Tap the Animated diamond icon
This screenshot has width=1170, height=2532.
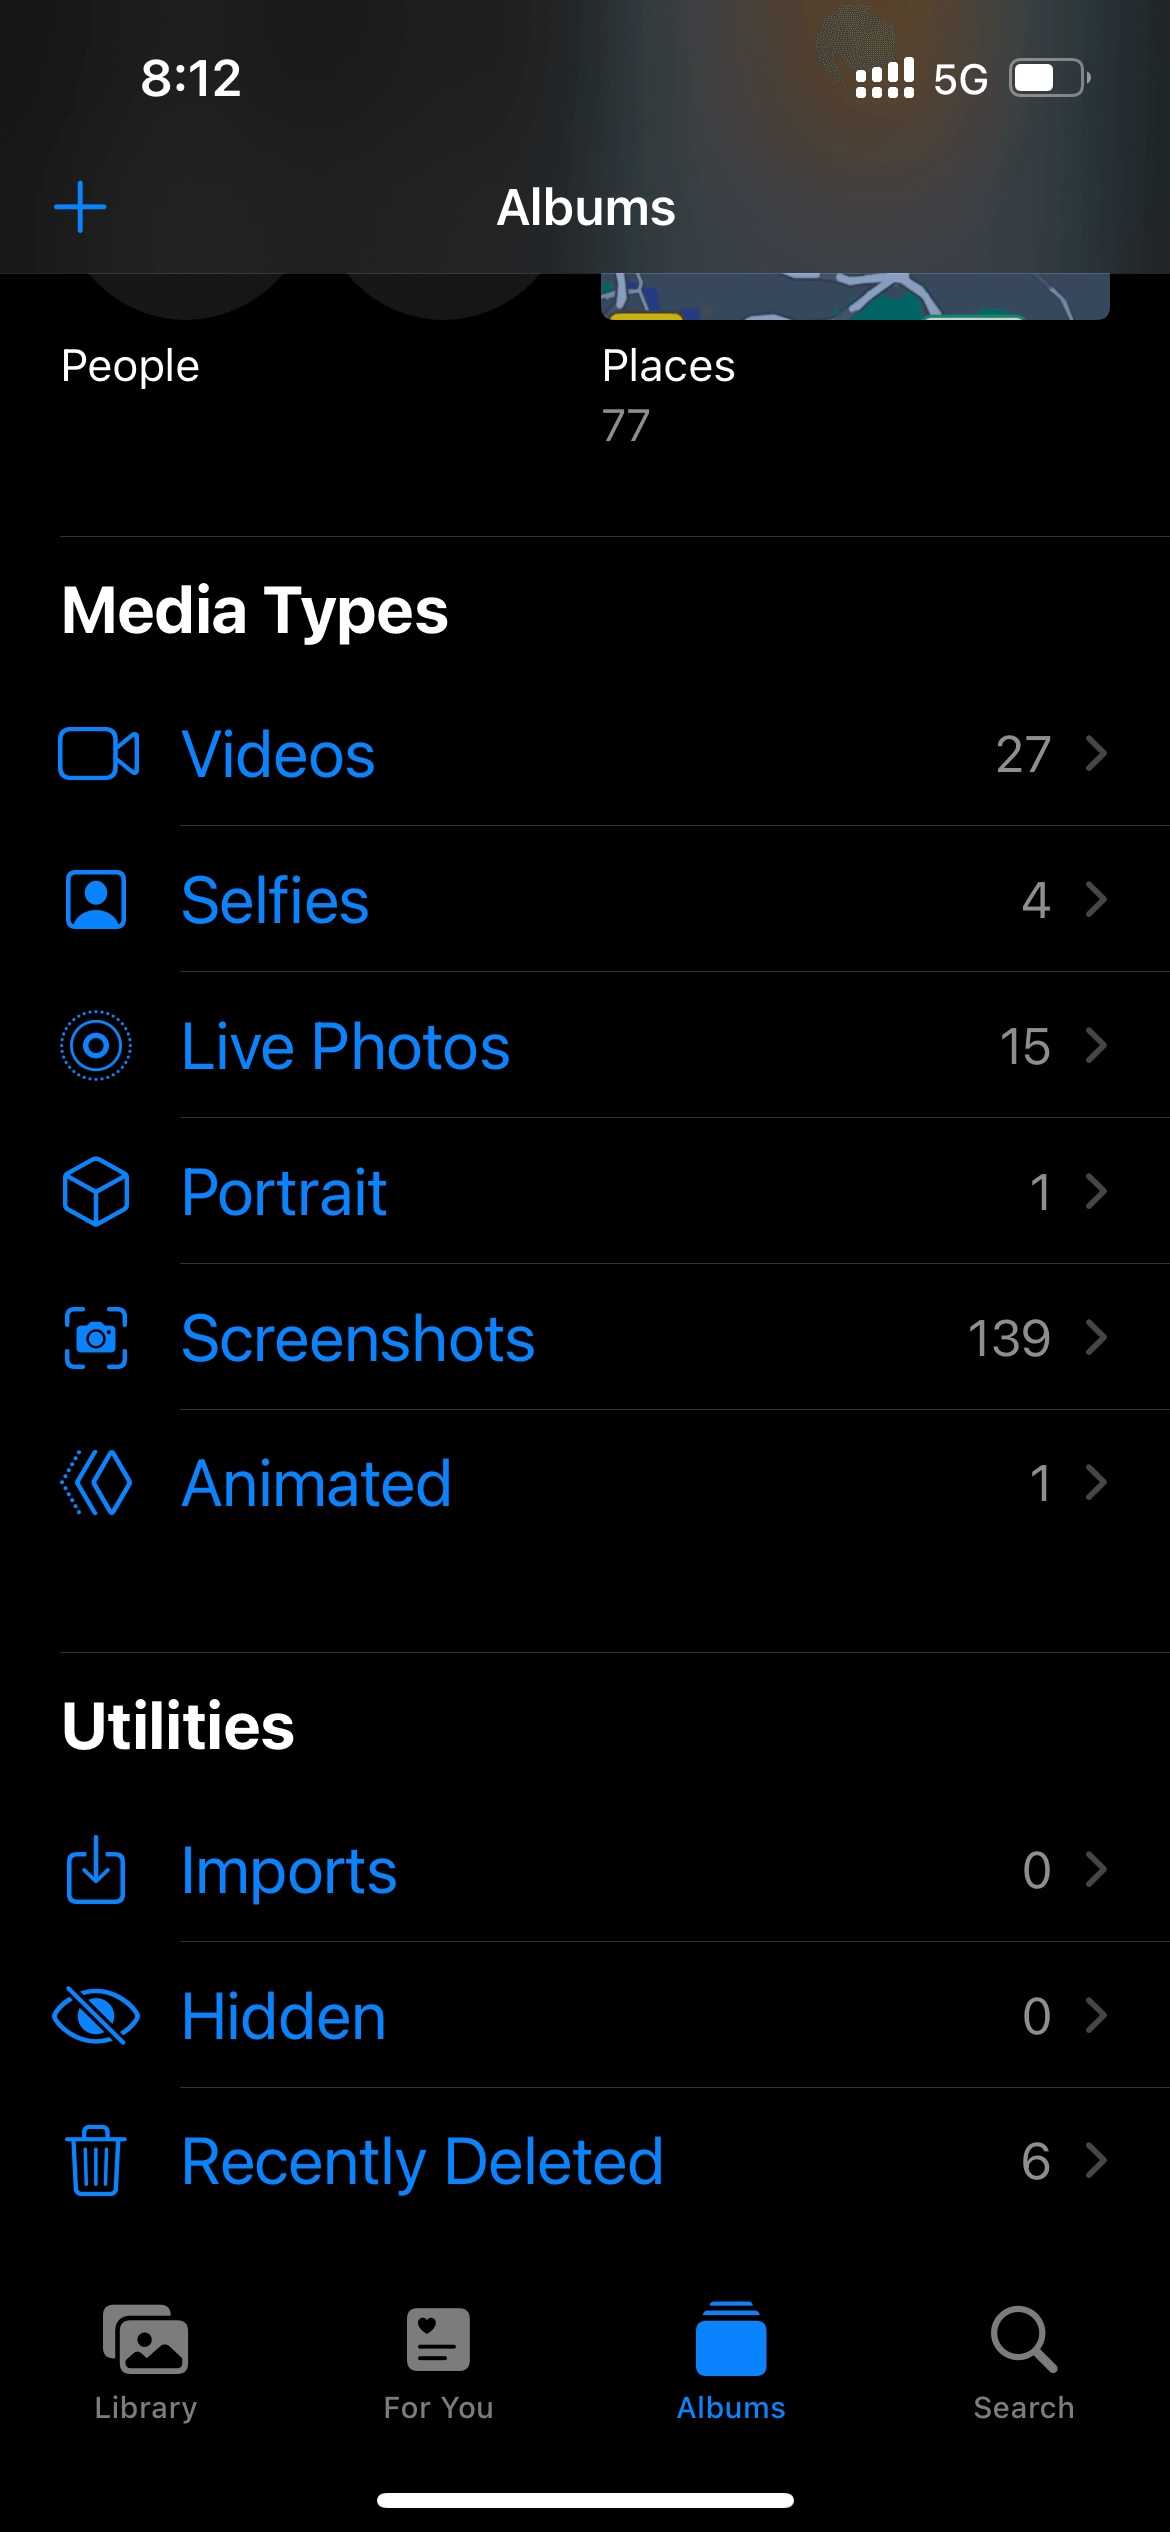pos(96,1484)
